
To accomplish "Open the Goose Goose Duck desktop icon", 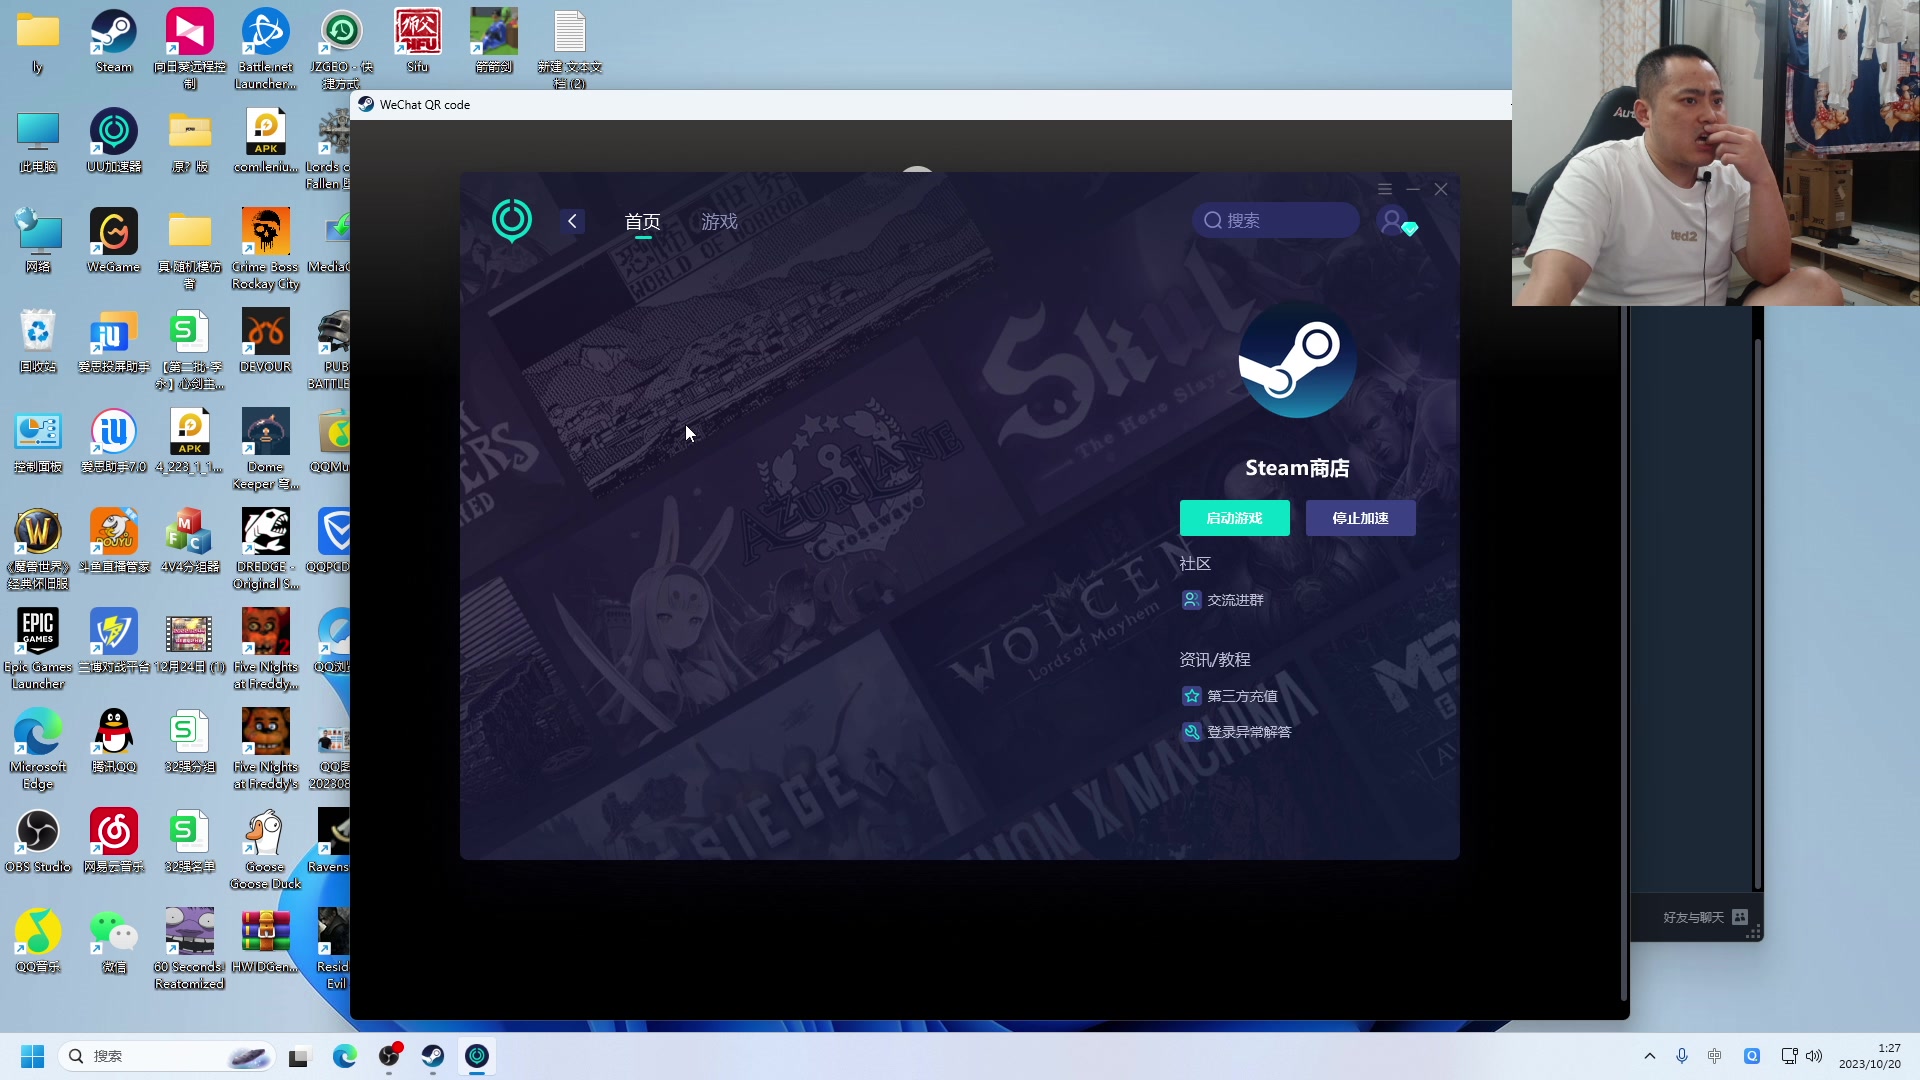I will (265, 848).
